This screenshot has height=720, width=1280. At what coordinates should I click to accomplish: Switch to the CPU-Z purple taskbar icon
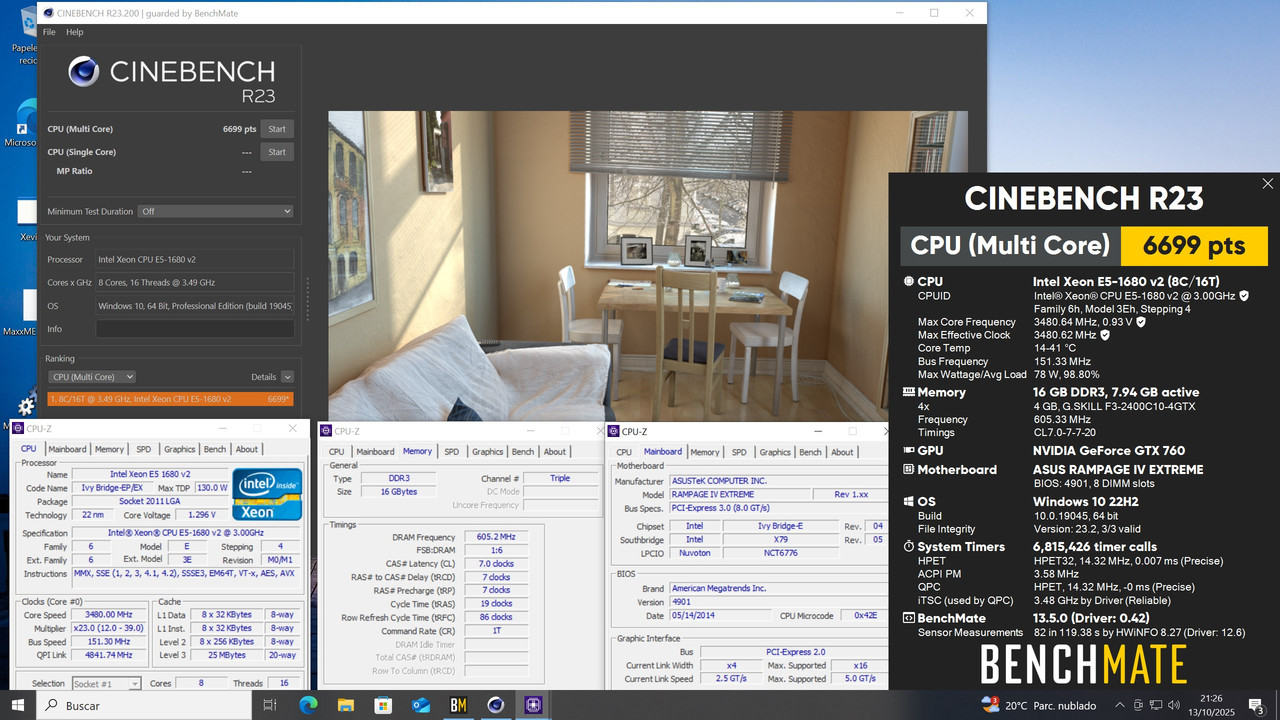(534, 705)
